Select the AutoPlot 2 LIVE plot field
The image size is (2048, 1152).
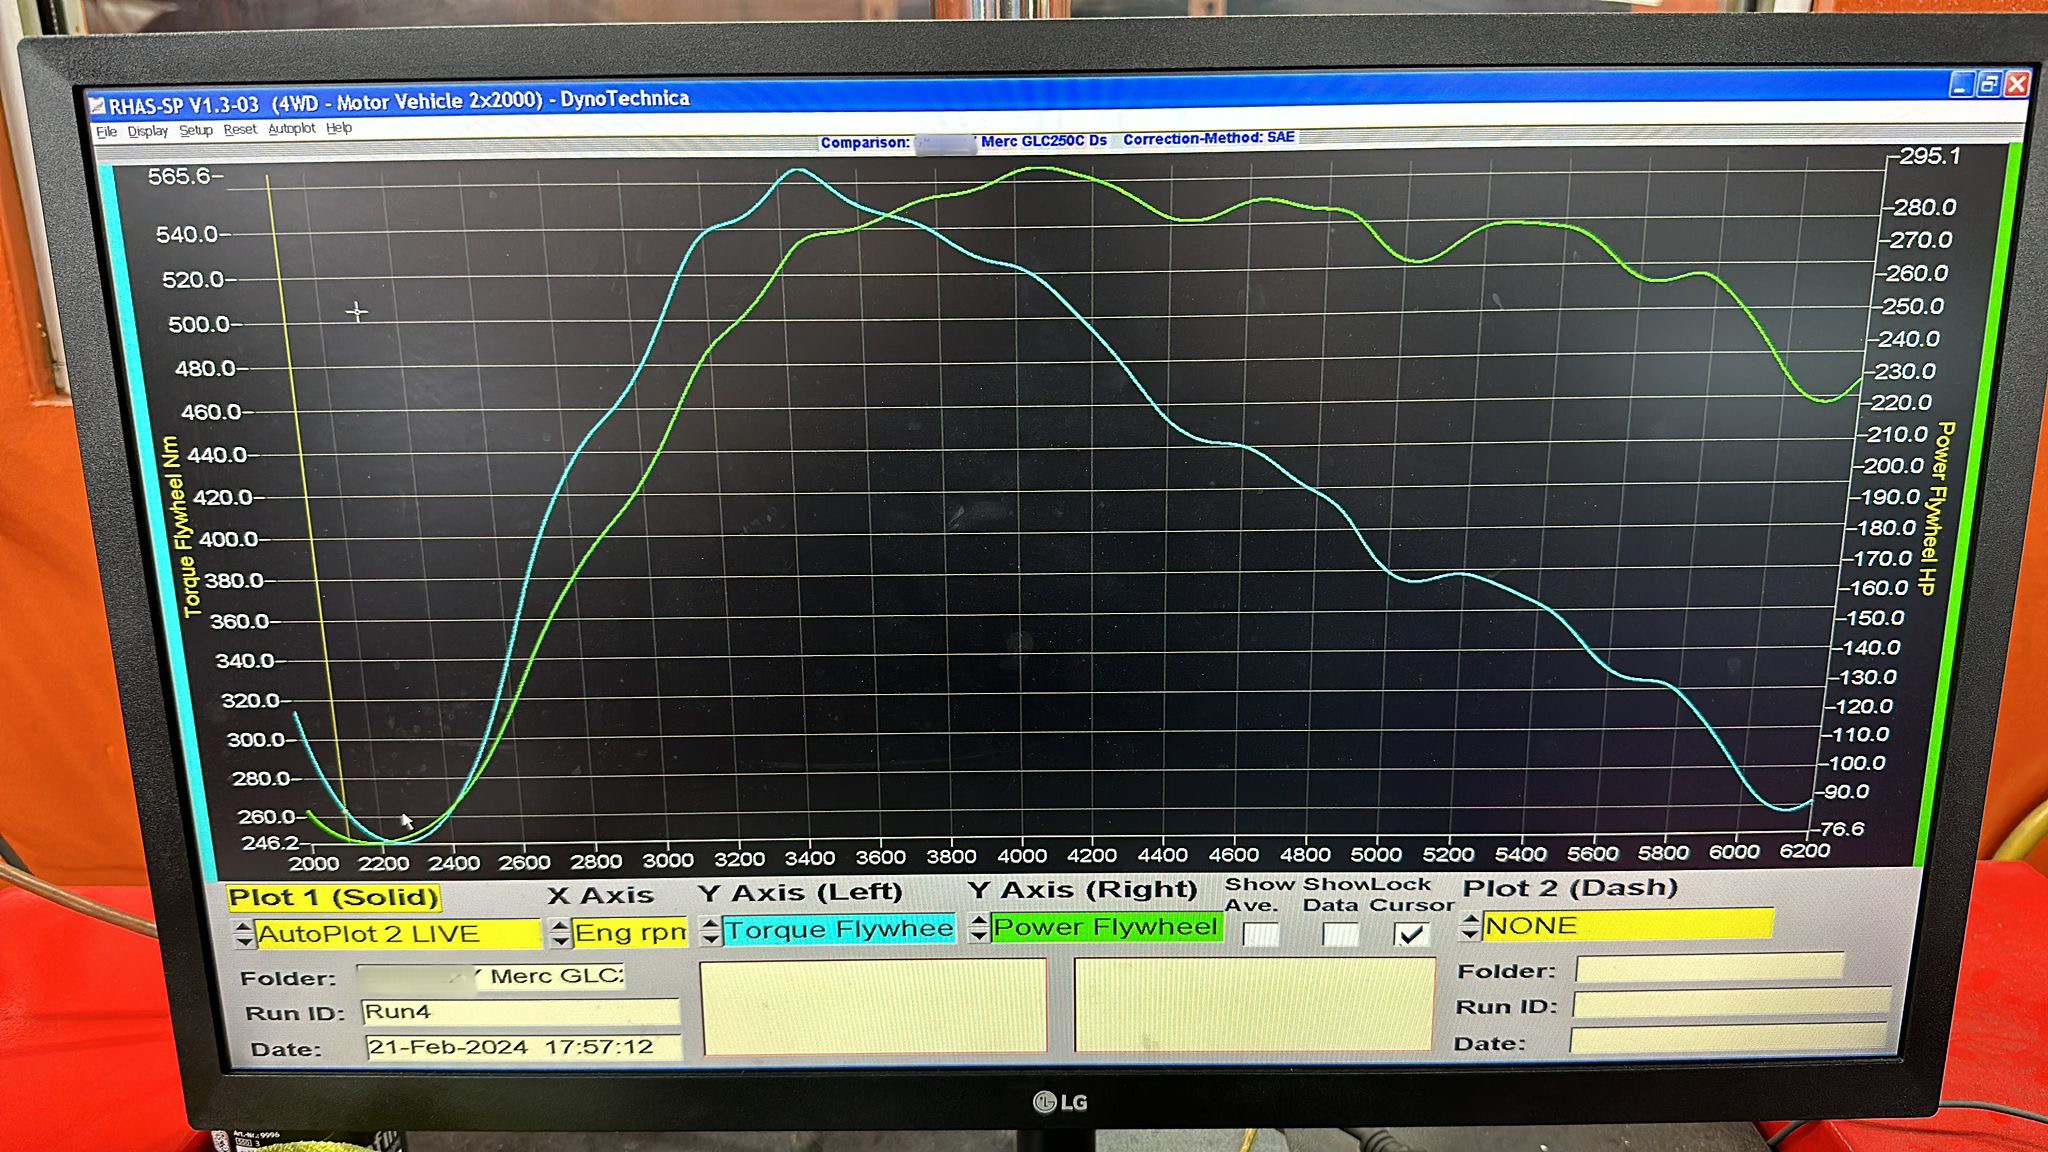coord(398,934)
